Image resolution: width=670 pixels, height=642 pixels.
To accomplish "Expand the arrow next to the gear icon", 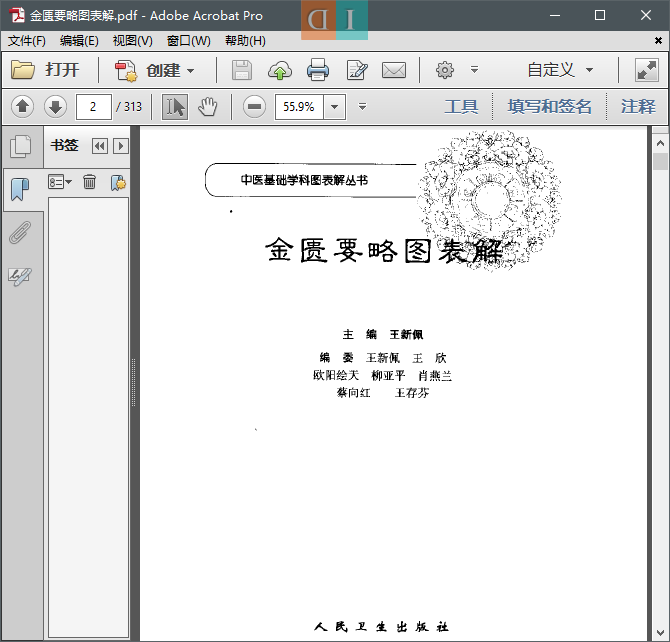I will point(474,69).
